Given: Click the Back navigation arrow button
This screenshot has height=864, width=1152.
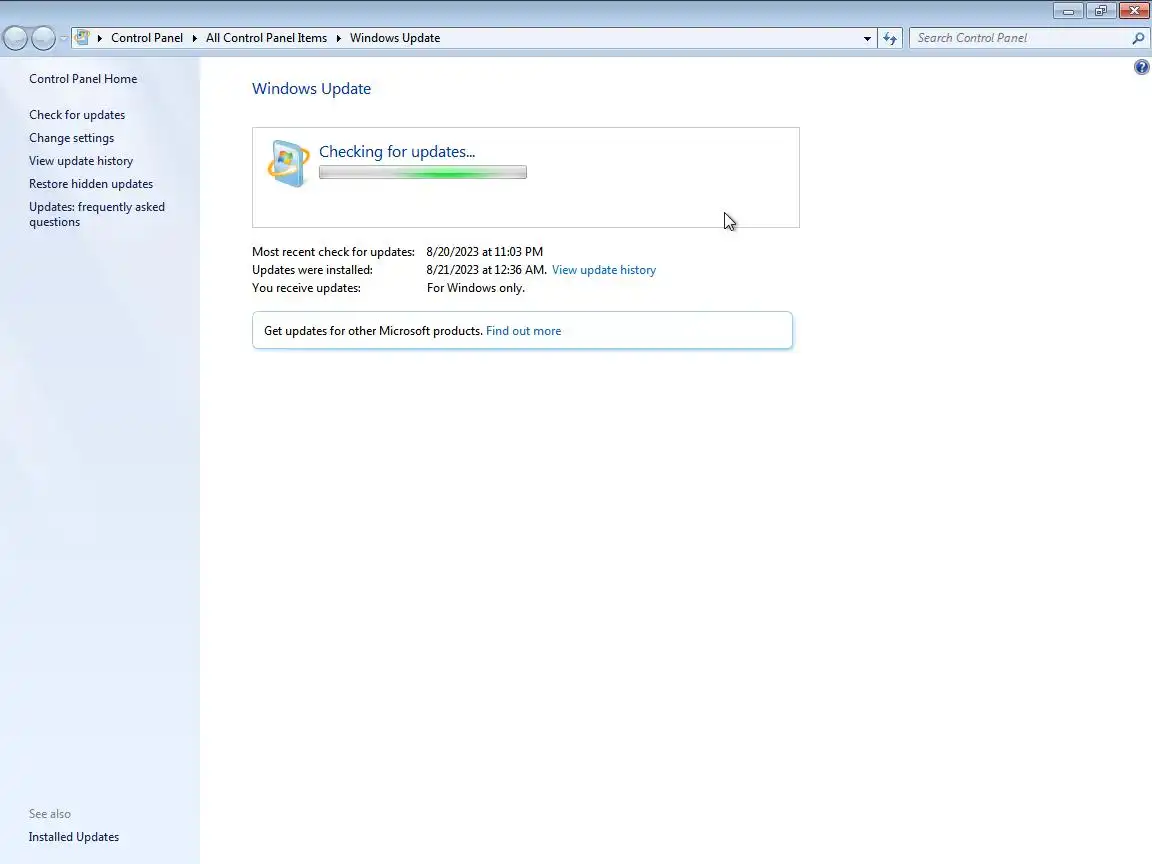Looking at the screenshot, I should tap(15, 38).
